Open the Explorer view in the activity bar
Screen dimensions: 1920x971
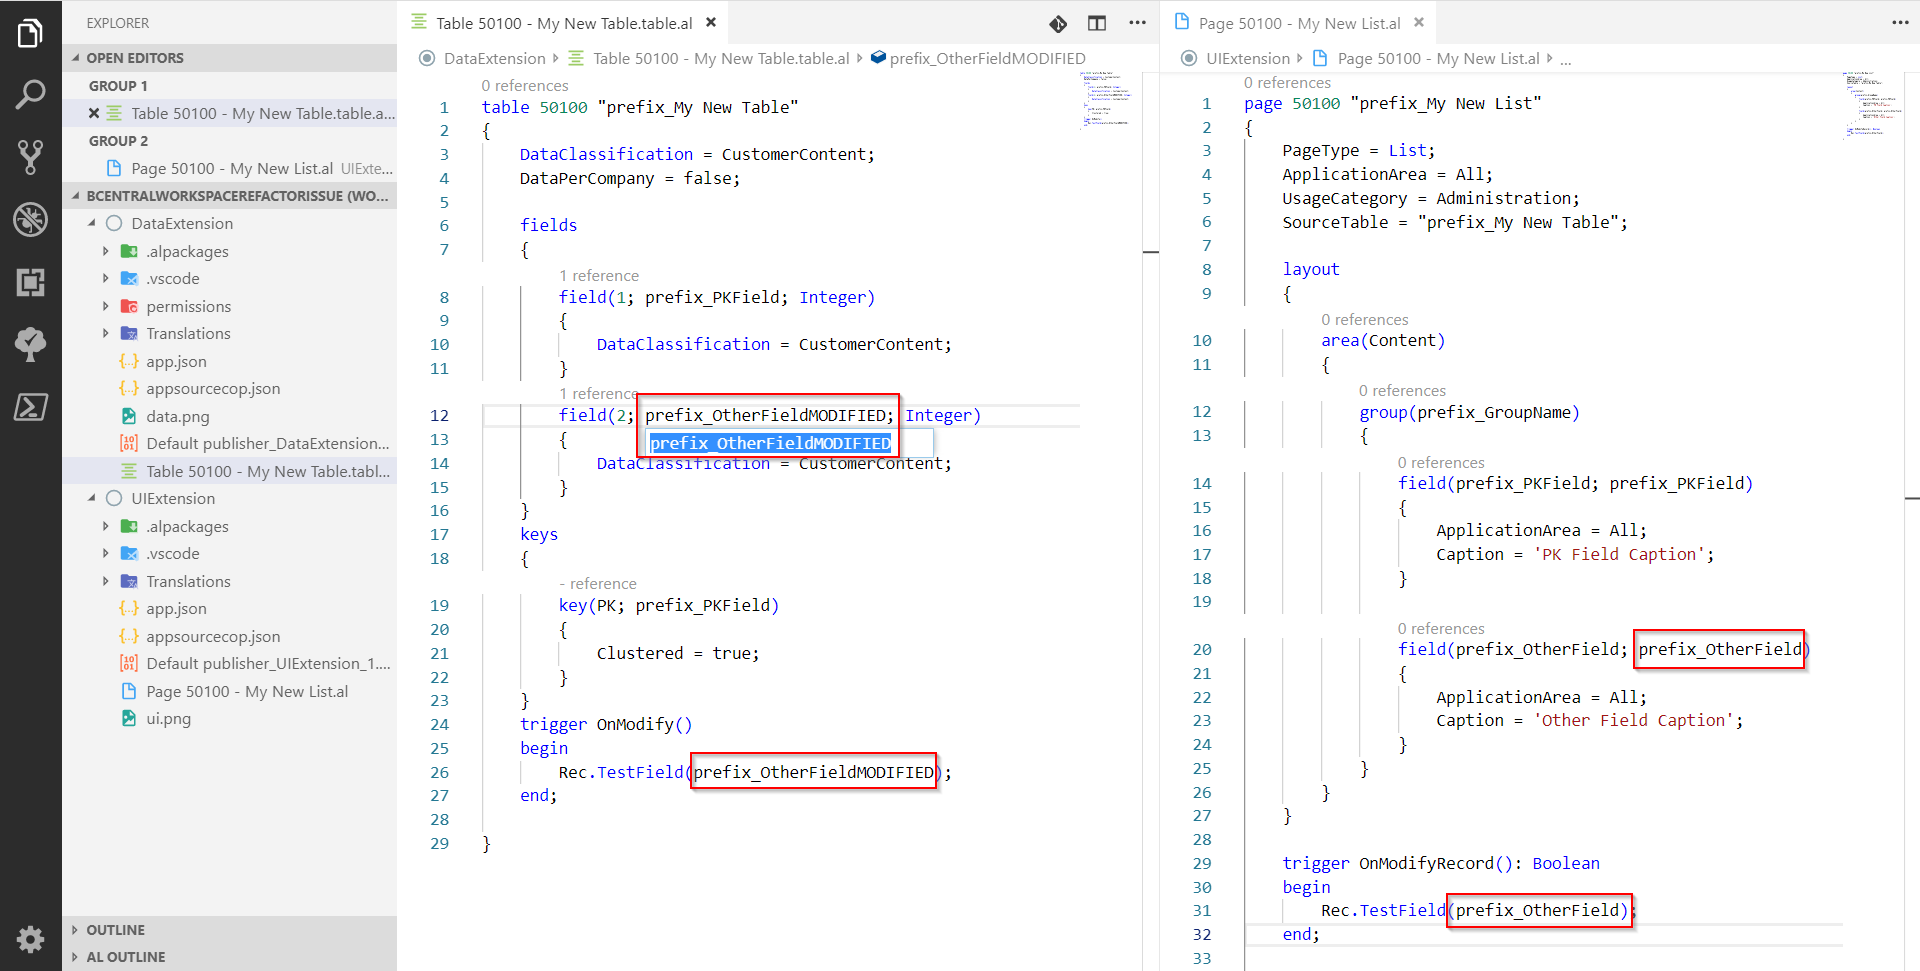(x=30, y=33)
